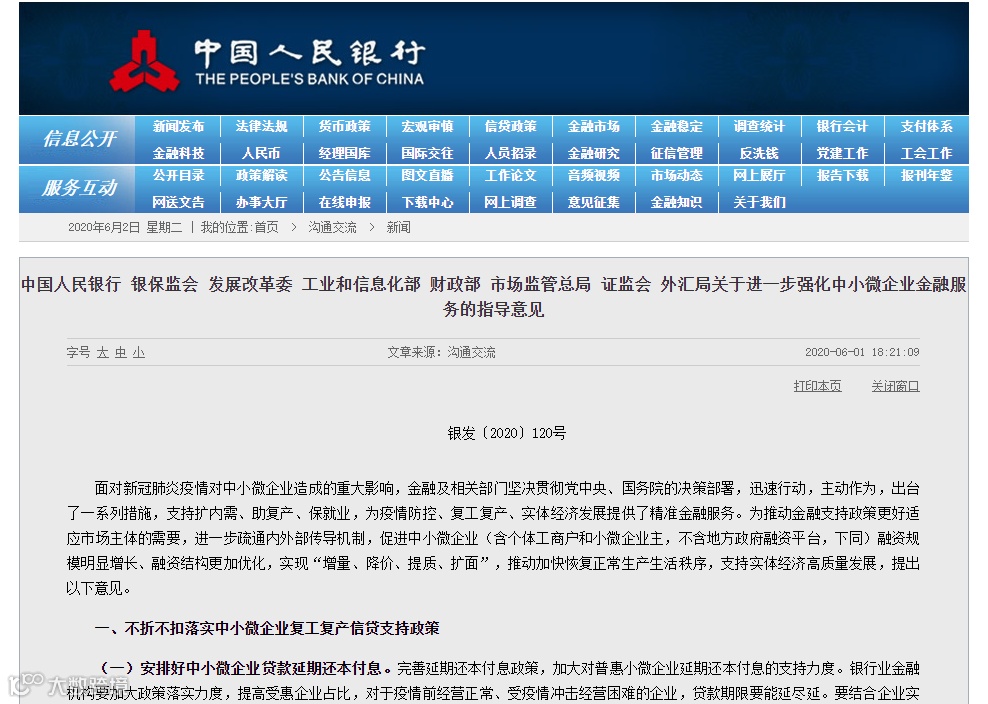Click the 信息公开 section header
The height and width of the screenshot is (704, 988).
coord(79,139)
